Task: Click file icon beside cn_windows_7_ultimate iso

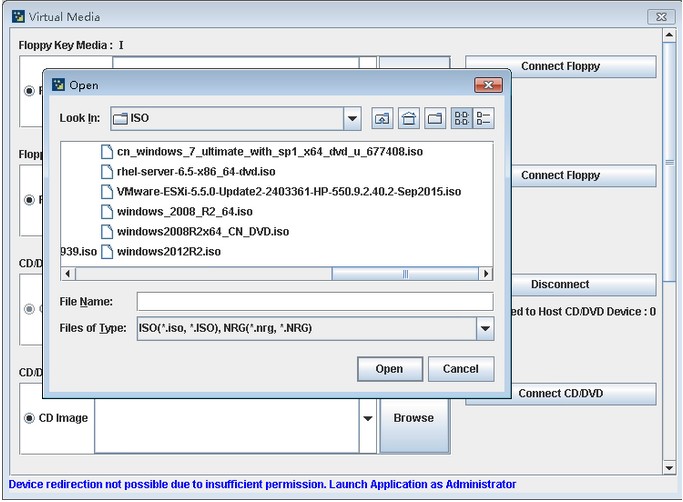Action: coord(107,152)
